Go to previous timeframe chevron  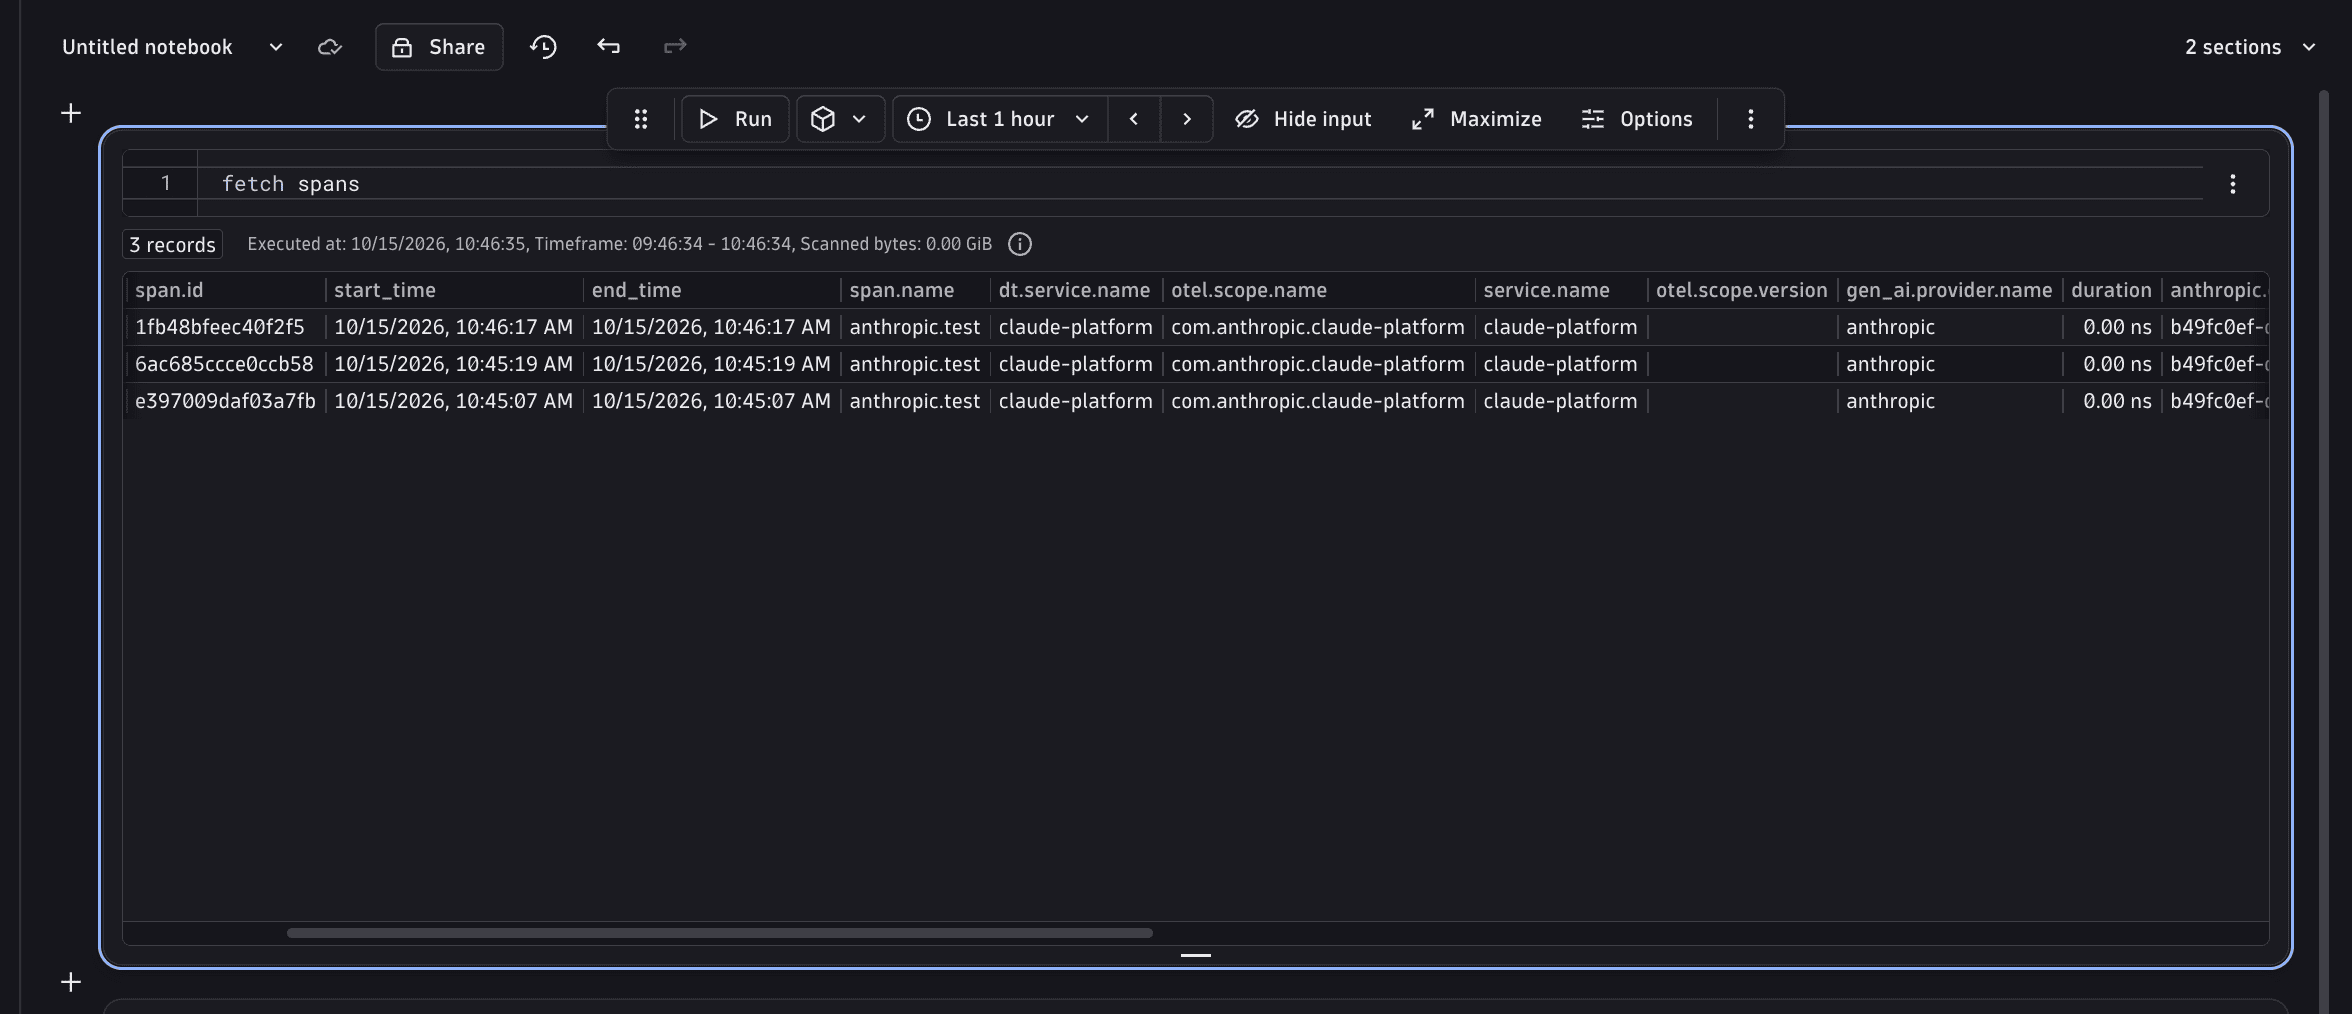point(1133,119)
